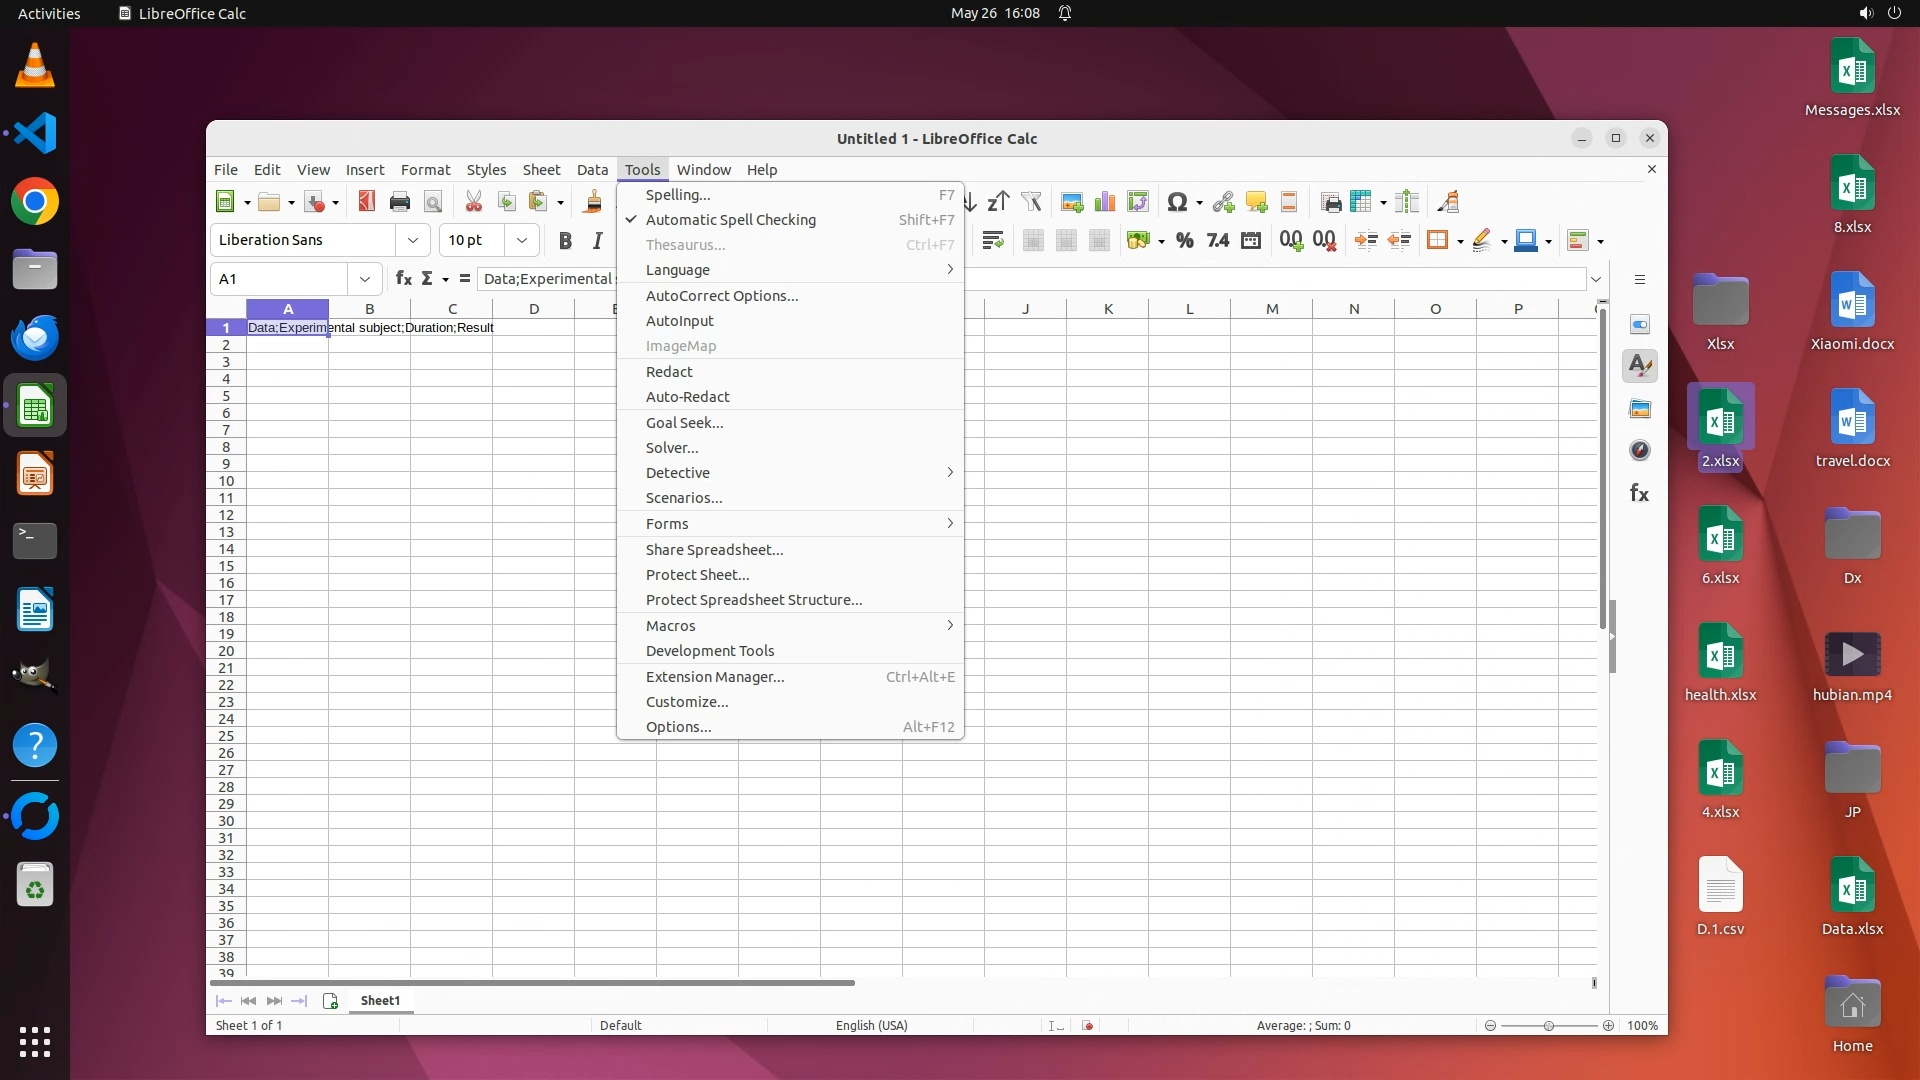Image resolution: width=1920 pixels, height=1080 pixels.
Task: Click the zoom slider in status bar
Action: tap(1548, 1026)
